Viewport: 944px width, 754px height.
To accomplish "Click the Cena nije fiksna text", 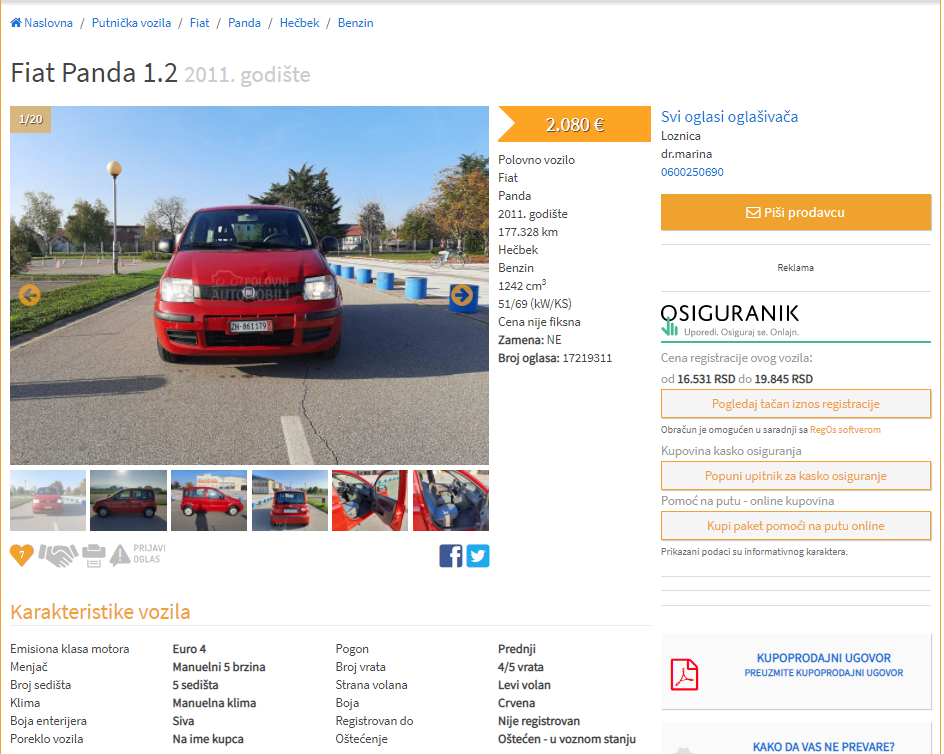I will tap(539, 322).
